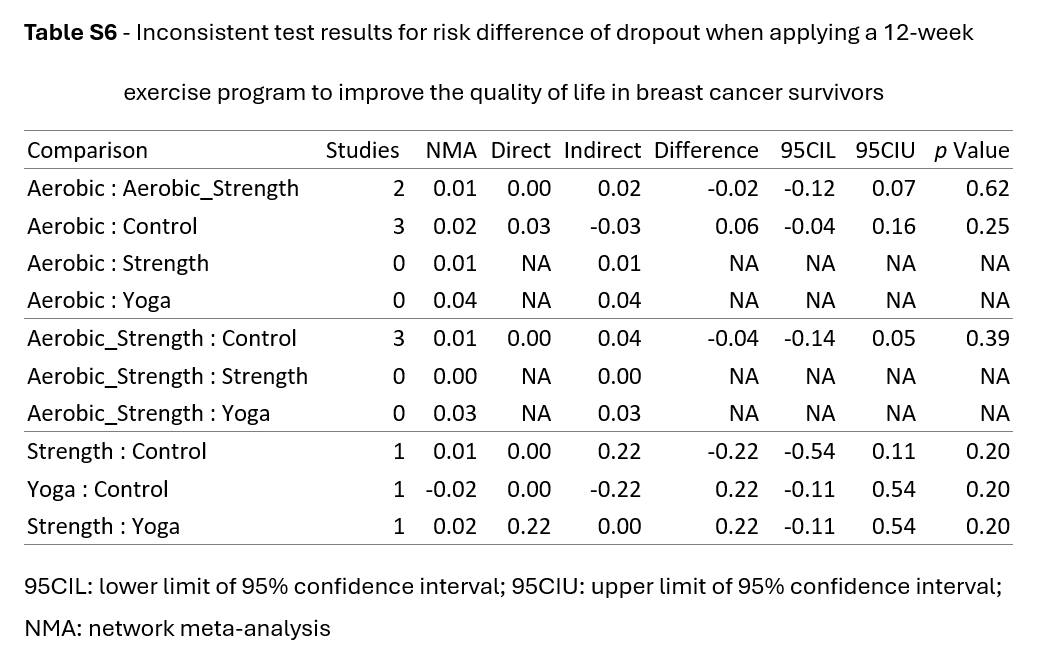Select the p Value column header
This screenshot has height=658, width=1043.
click(971, 150)
